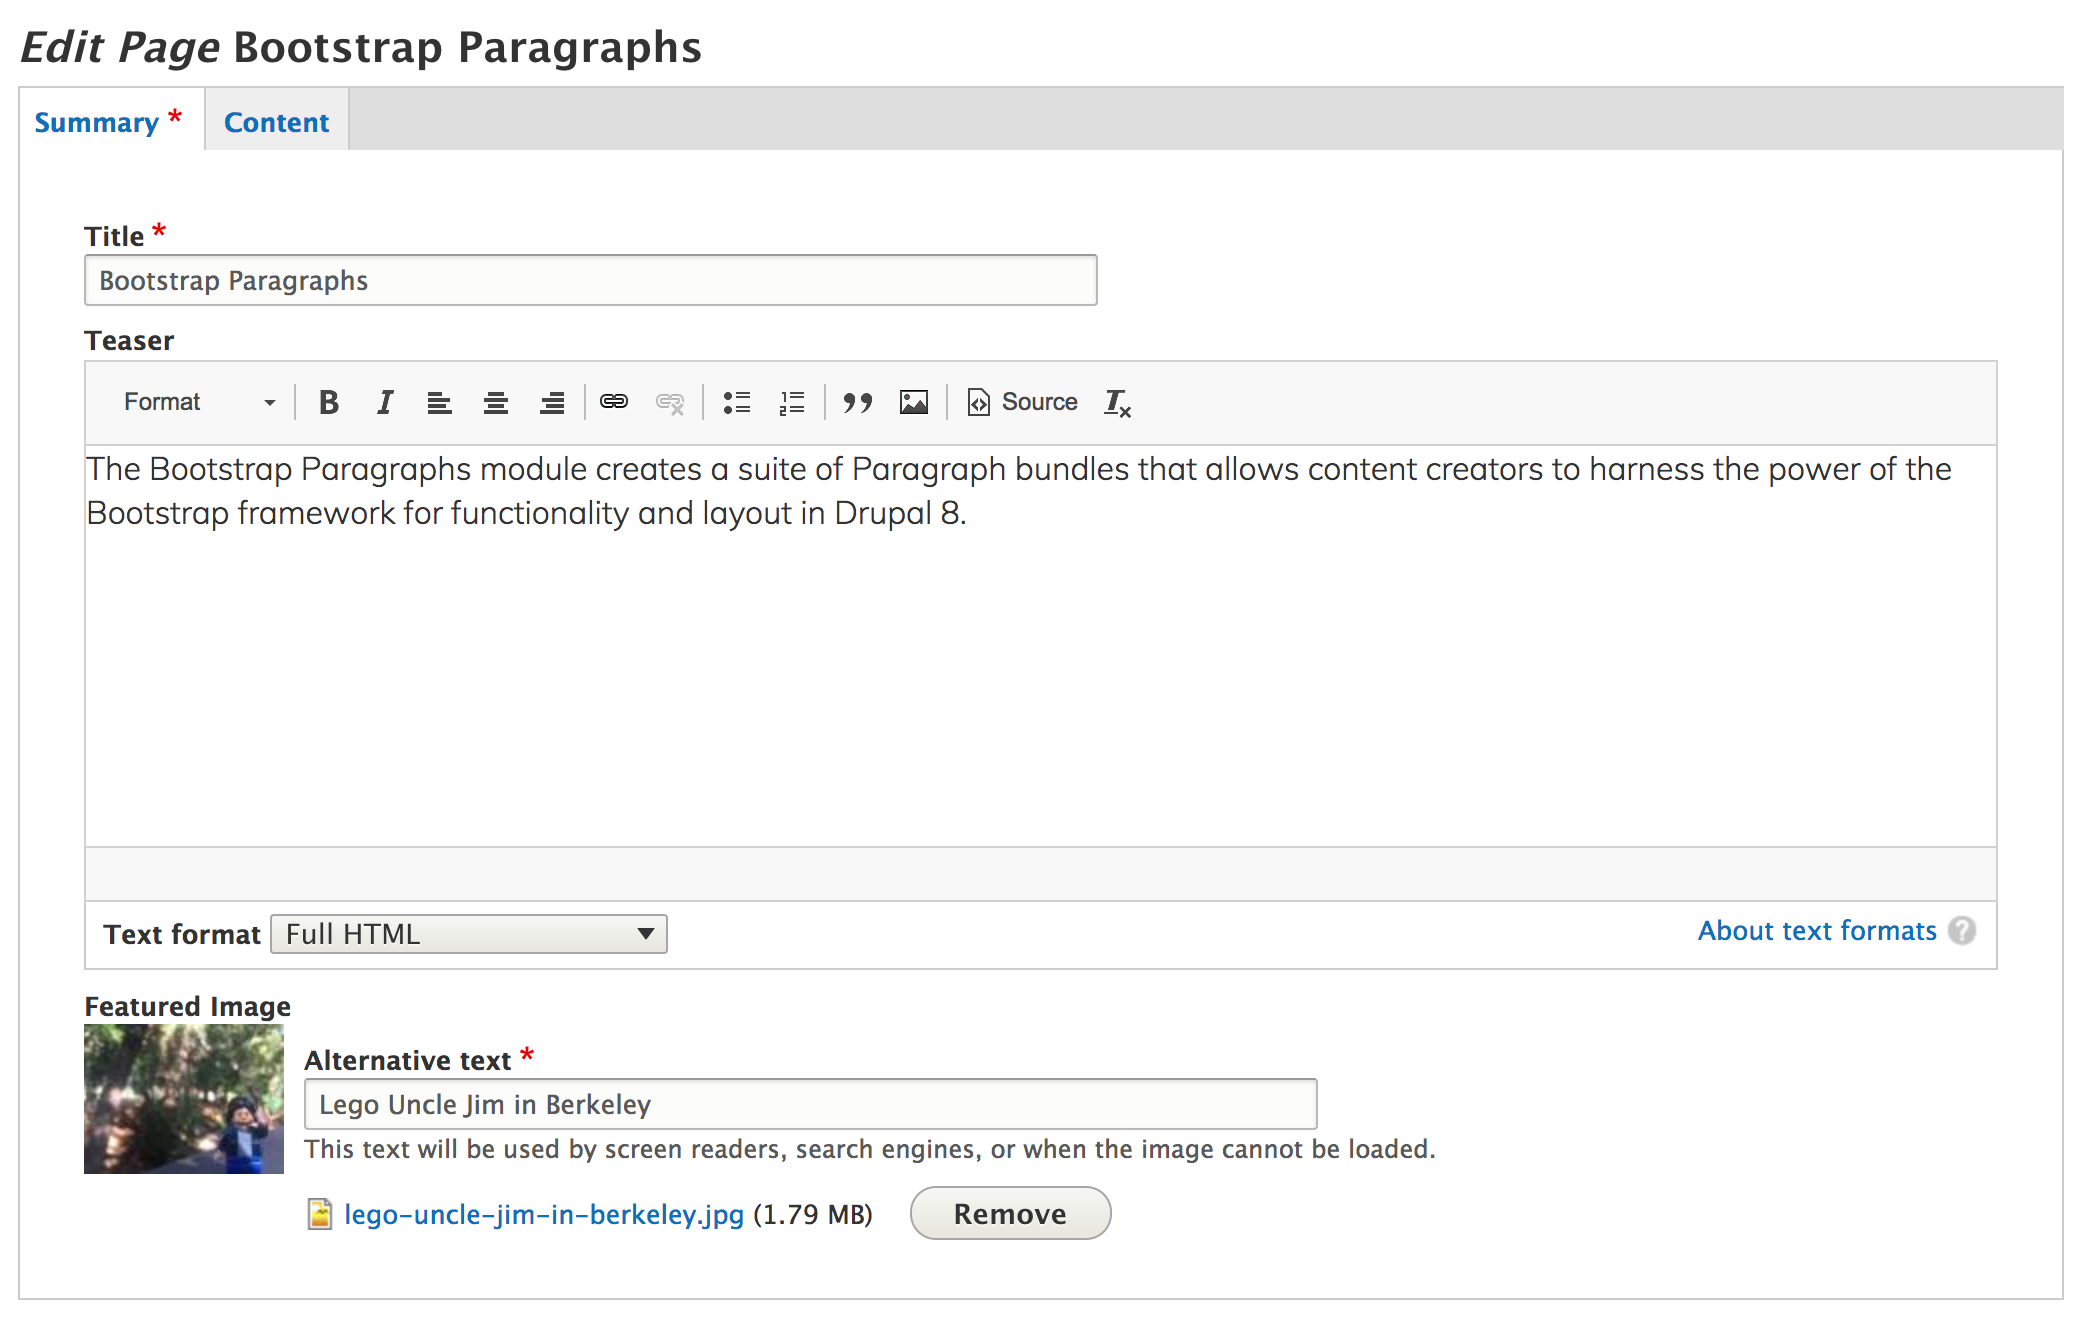The width and height of the screenshot is (2088, 1320).
Task: Open the Text format Full HTML dropdown
Action: pos(469,934)
